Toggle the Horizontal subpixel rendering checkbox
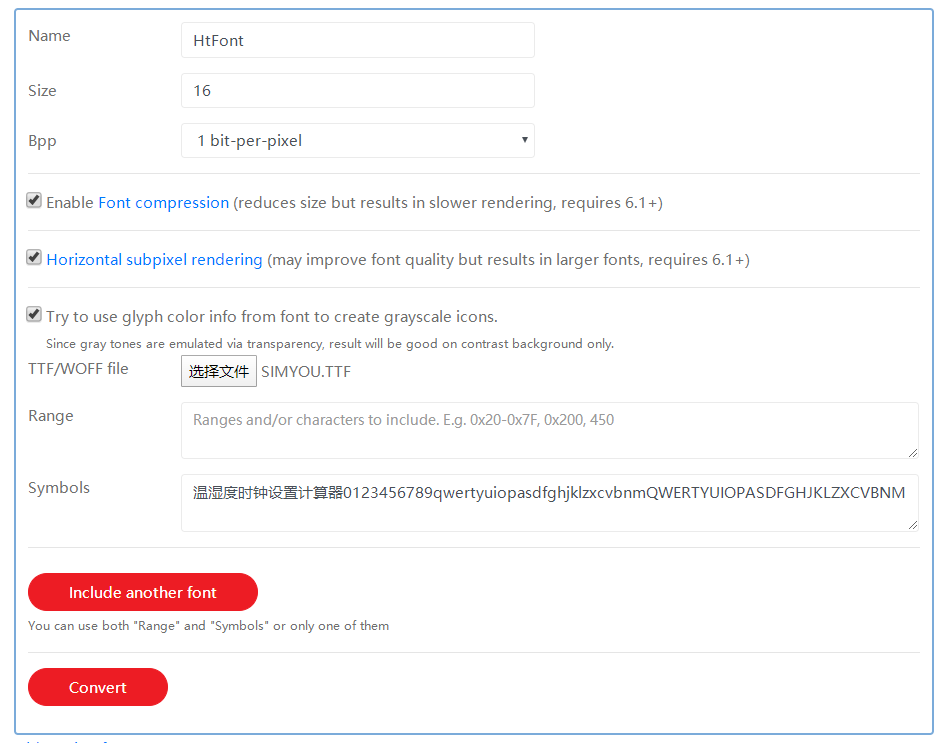This screenshot has height=743, width=945. click(x=34, y=258)
